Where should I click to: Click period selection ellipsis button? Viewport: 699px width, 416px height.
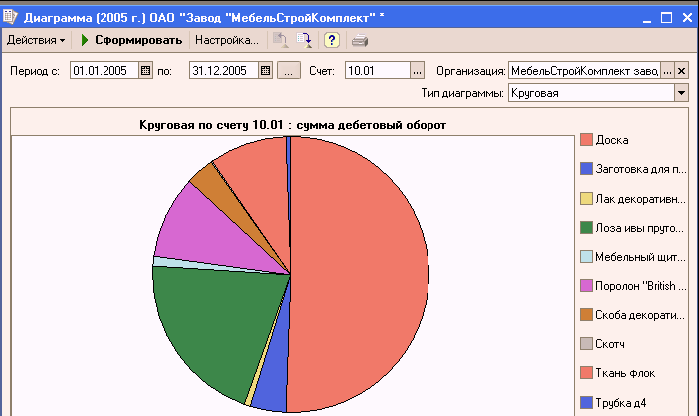click(288, 71)
